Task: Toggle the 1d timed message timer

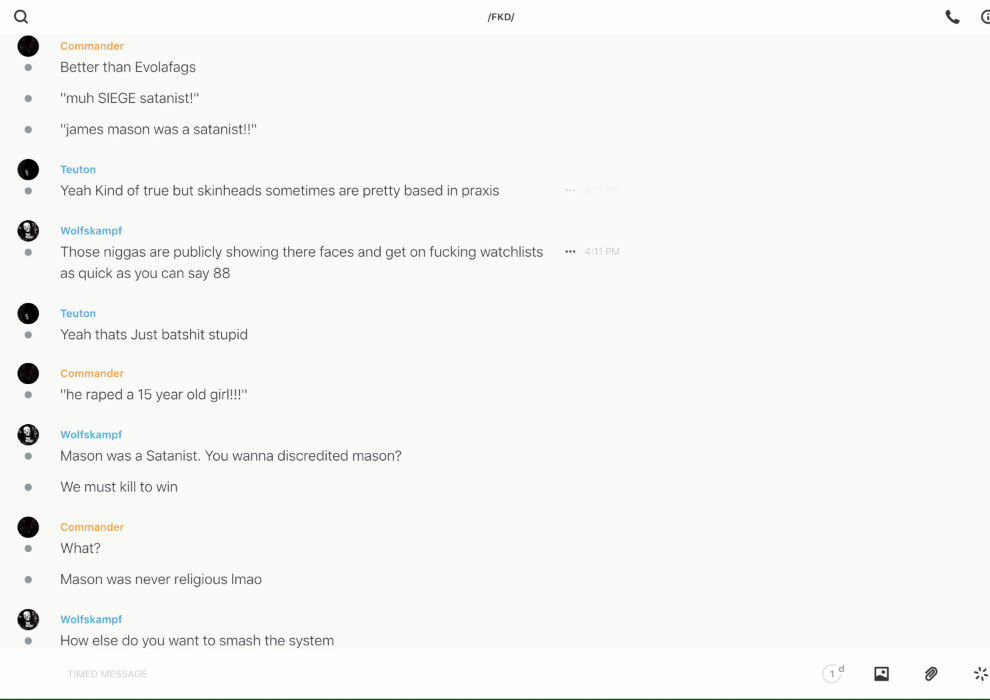Action: tap(833, 674)
